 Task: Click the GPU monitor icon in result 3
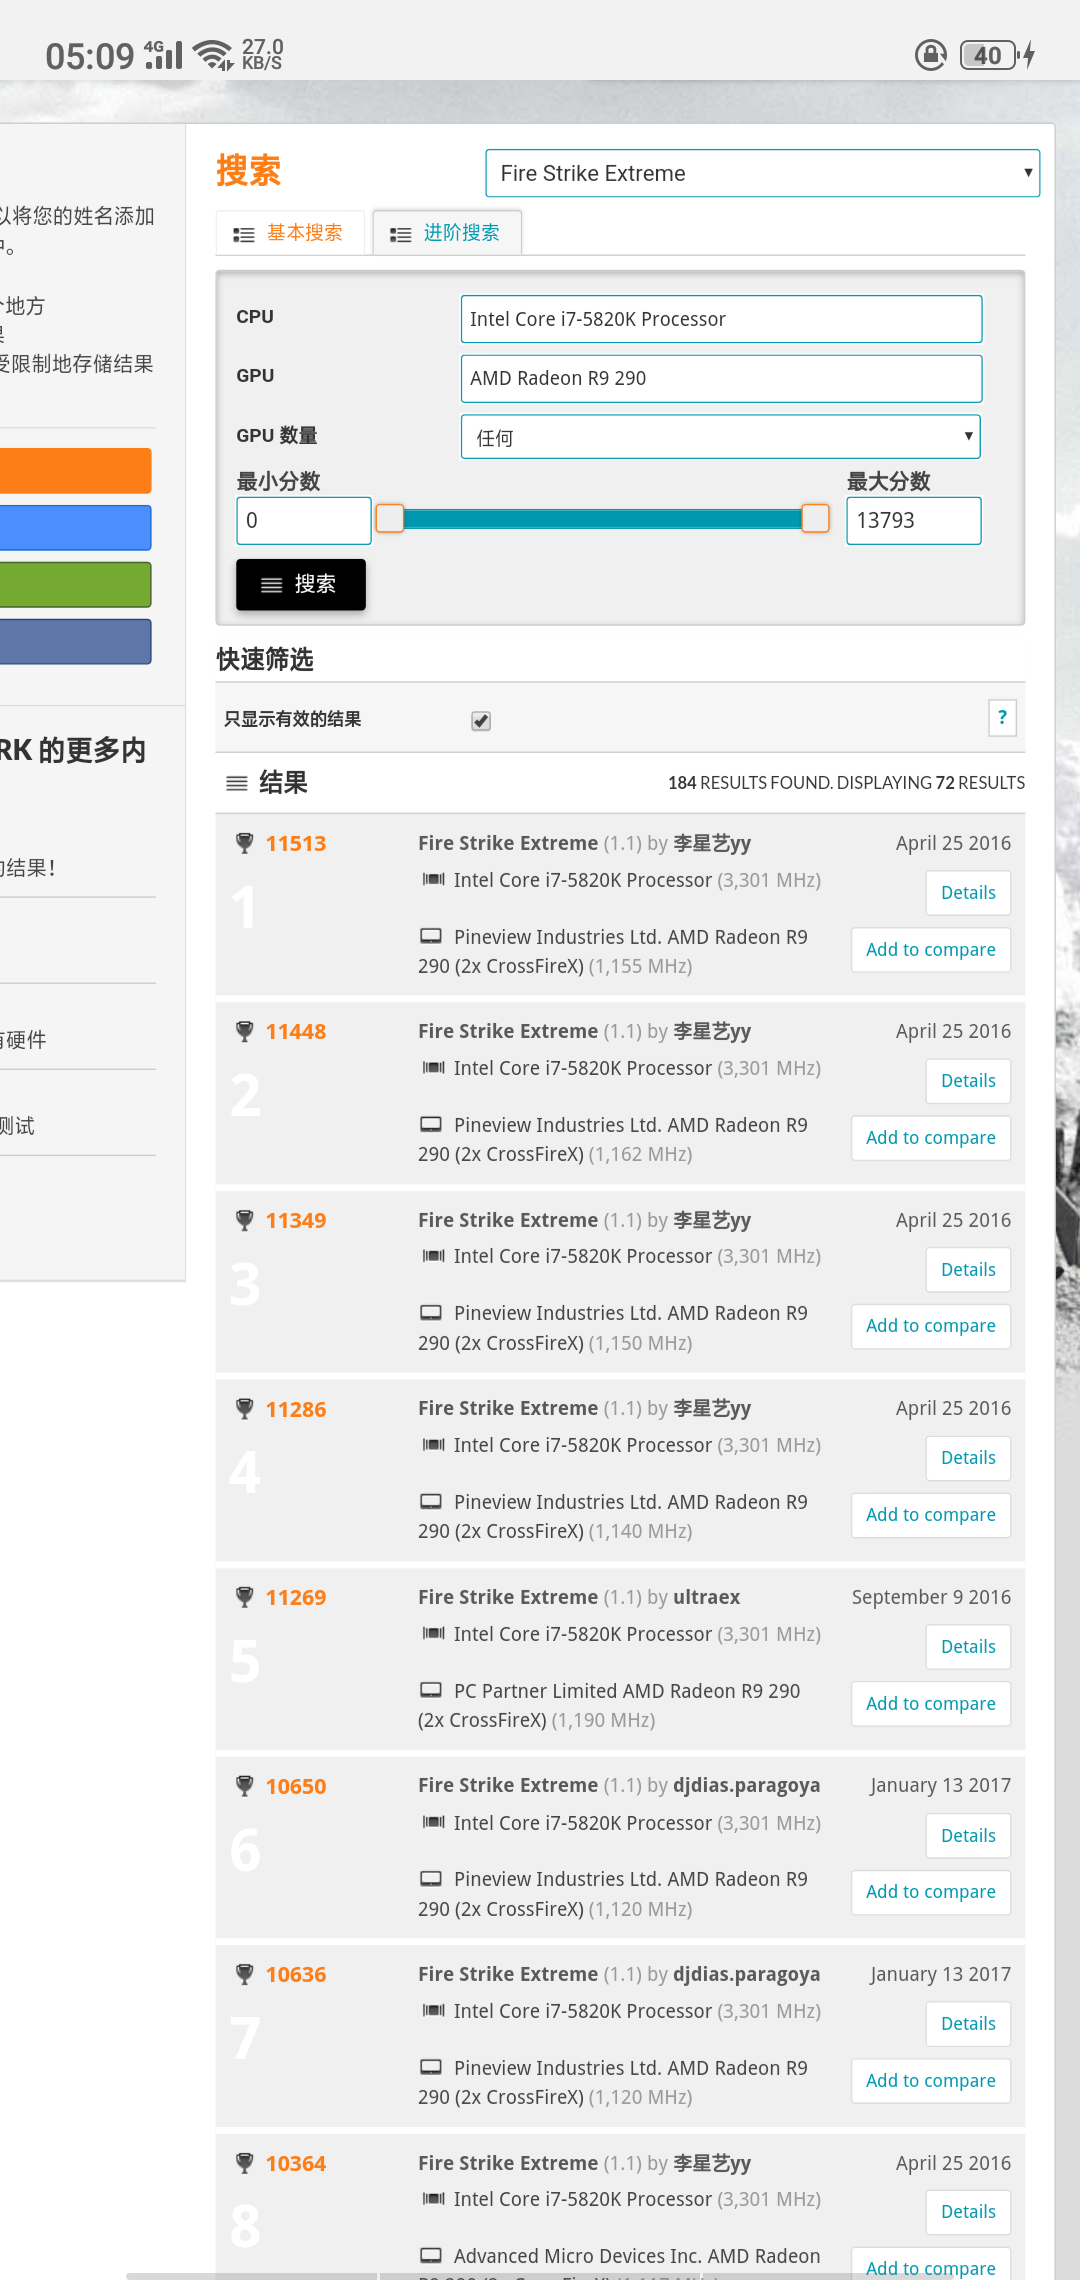click(x=431, y=1312)
